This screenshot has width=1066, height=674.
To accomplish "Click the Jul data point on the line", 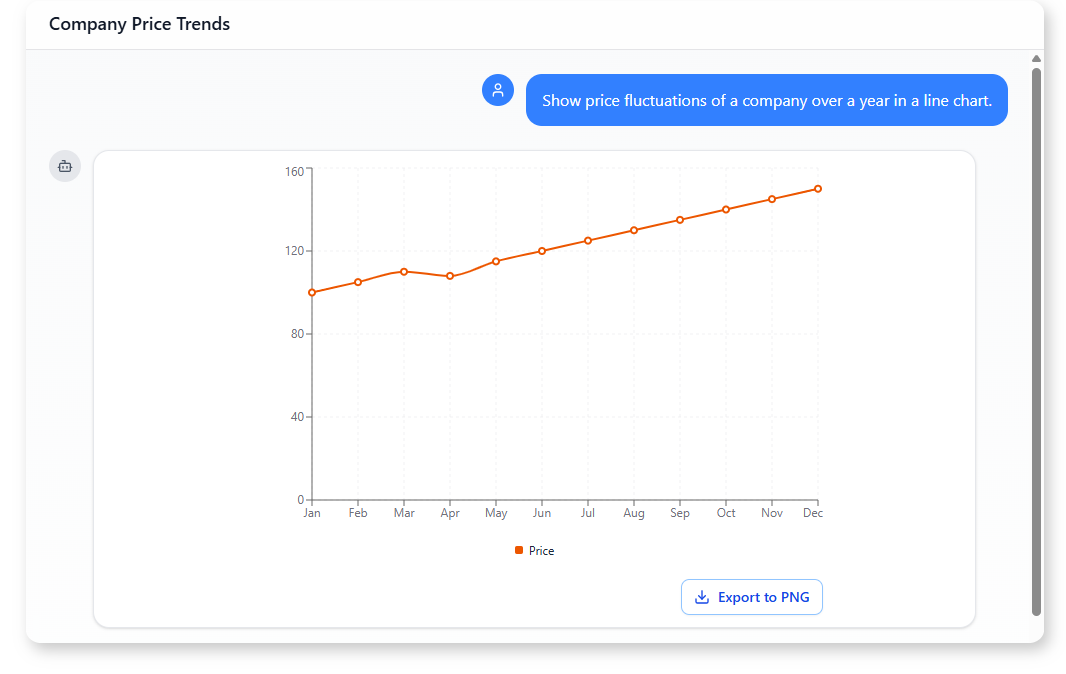I will pos(588,241).
